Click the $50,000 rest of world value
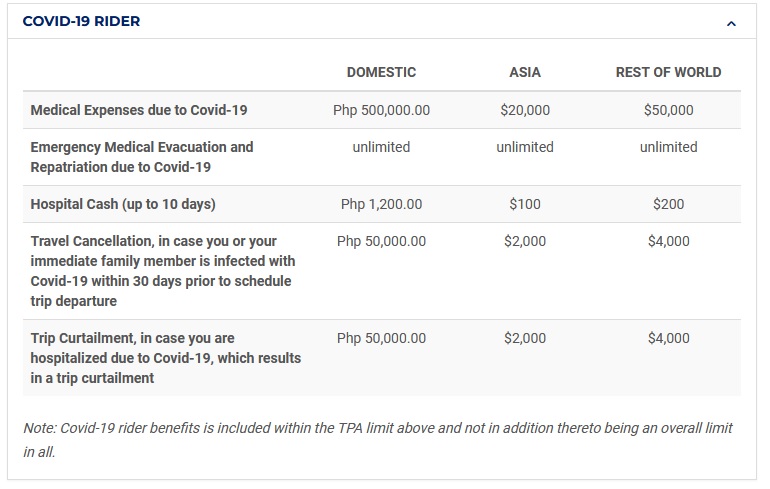 (668, 110)
